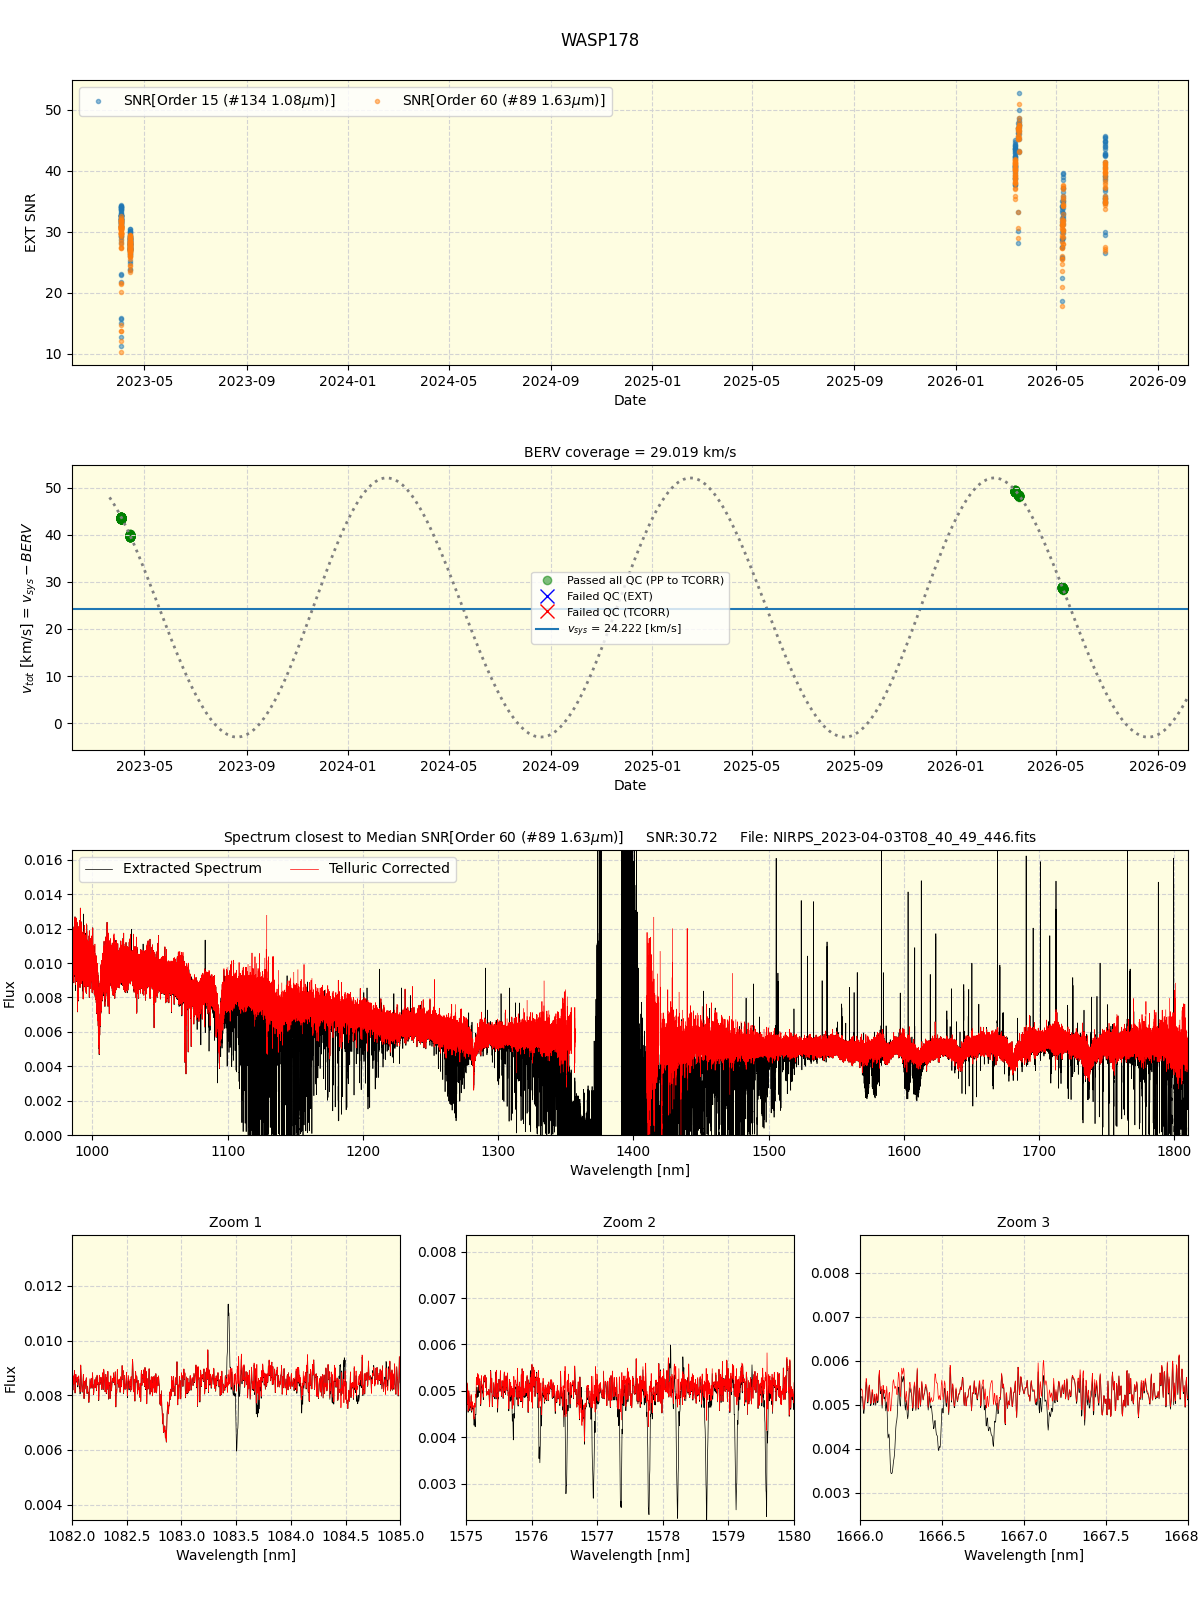Click the 2026-05 green QC point cluster
The width and height of the screenshot is (1200, 1600).
coord(1063,589)
